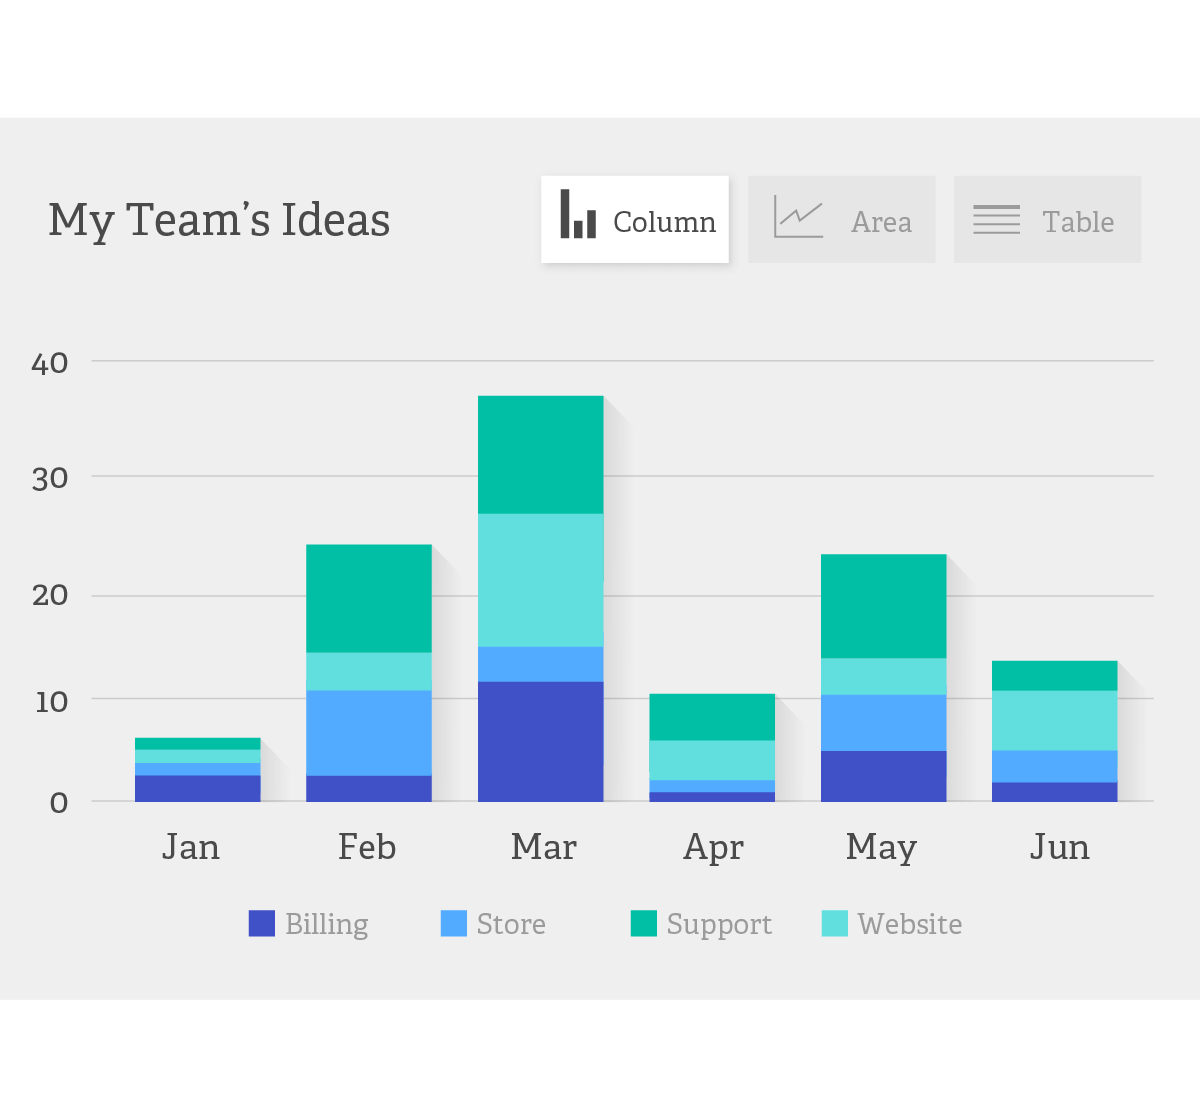Click the area chart line icon
This screenshot has width=1200, height=1101.
[x=798, y=217]
